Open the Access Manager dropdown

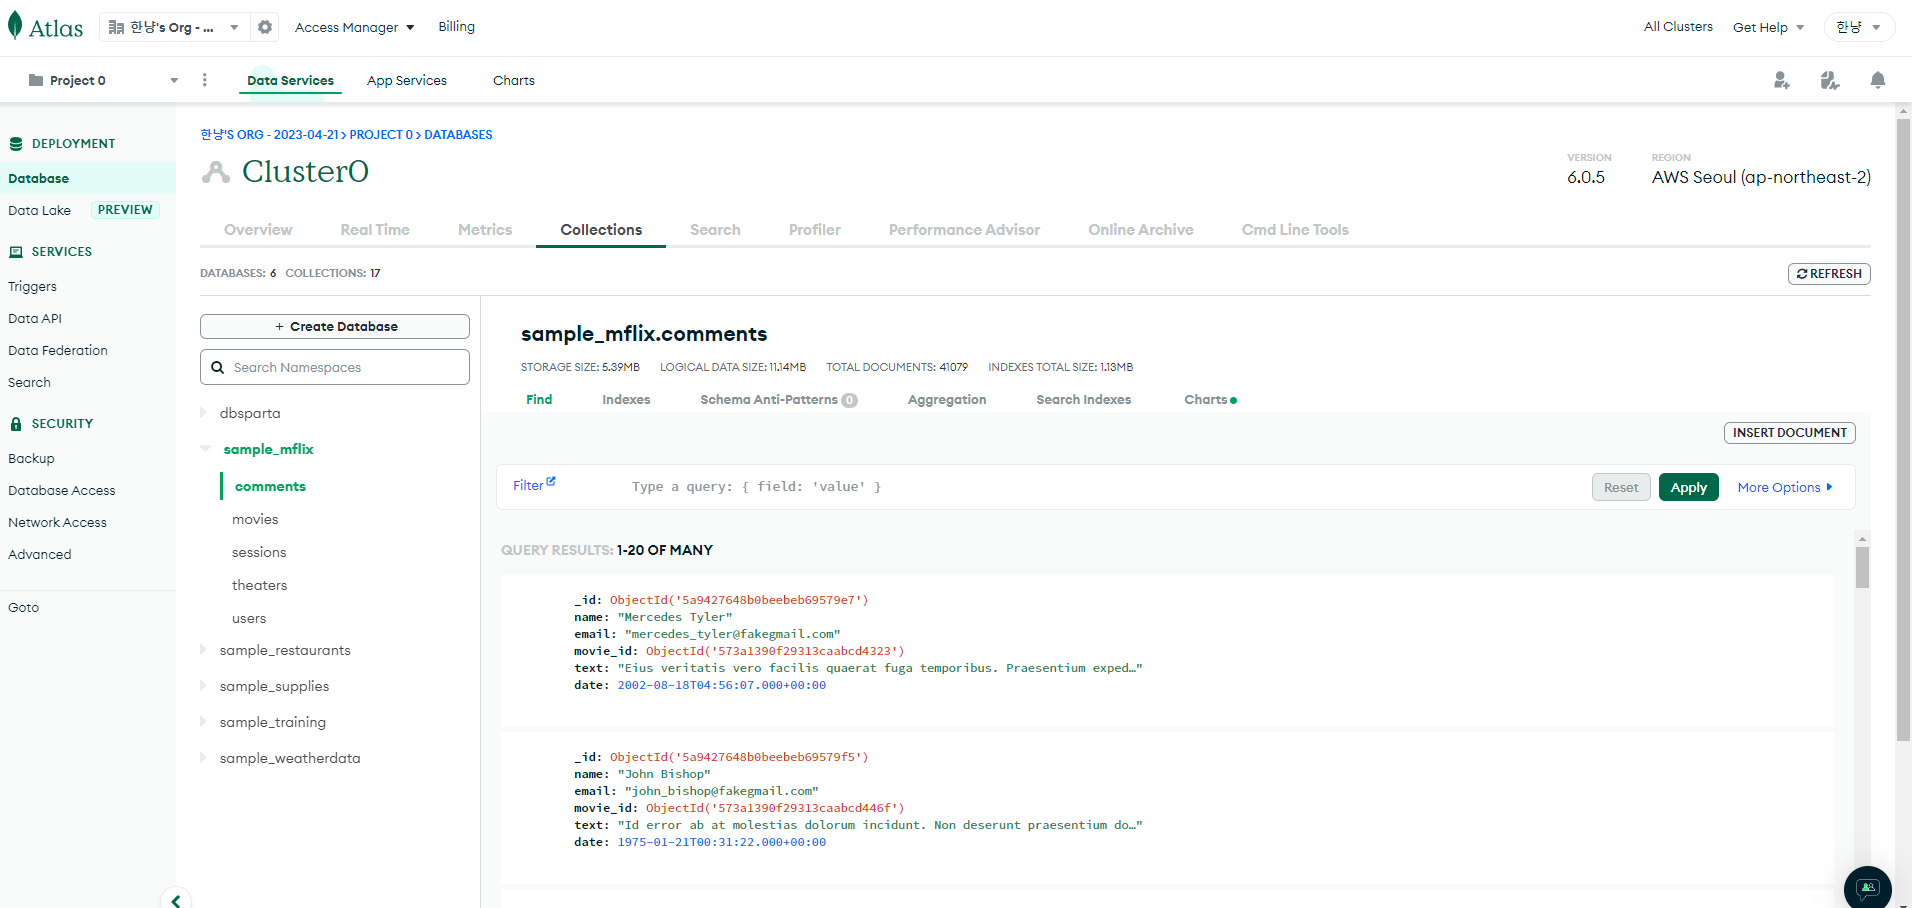[355, 27]
